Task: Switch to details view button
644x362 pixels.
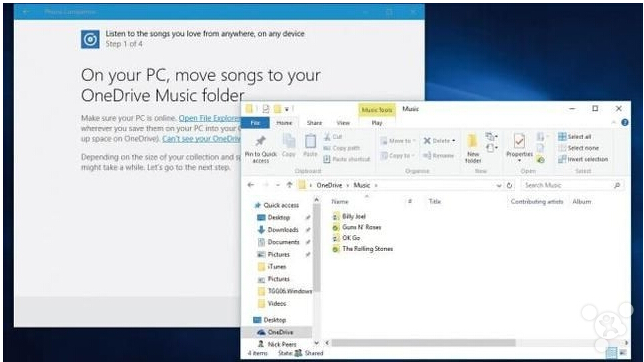Action: [x=611, y=353]
